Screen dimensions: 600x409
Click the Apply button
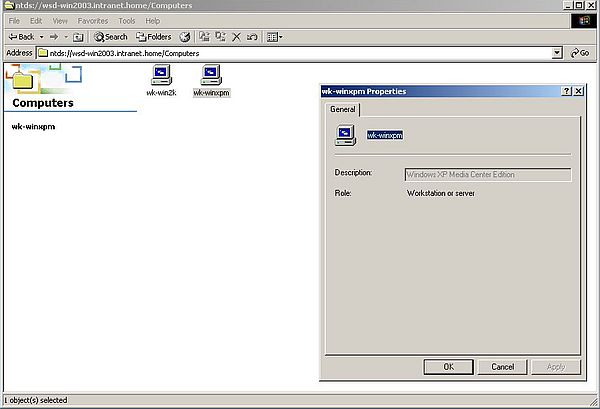[x=556, y=367]
